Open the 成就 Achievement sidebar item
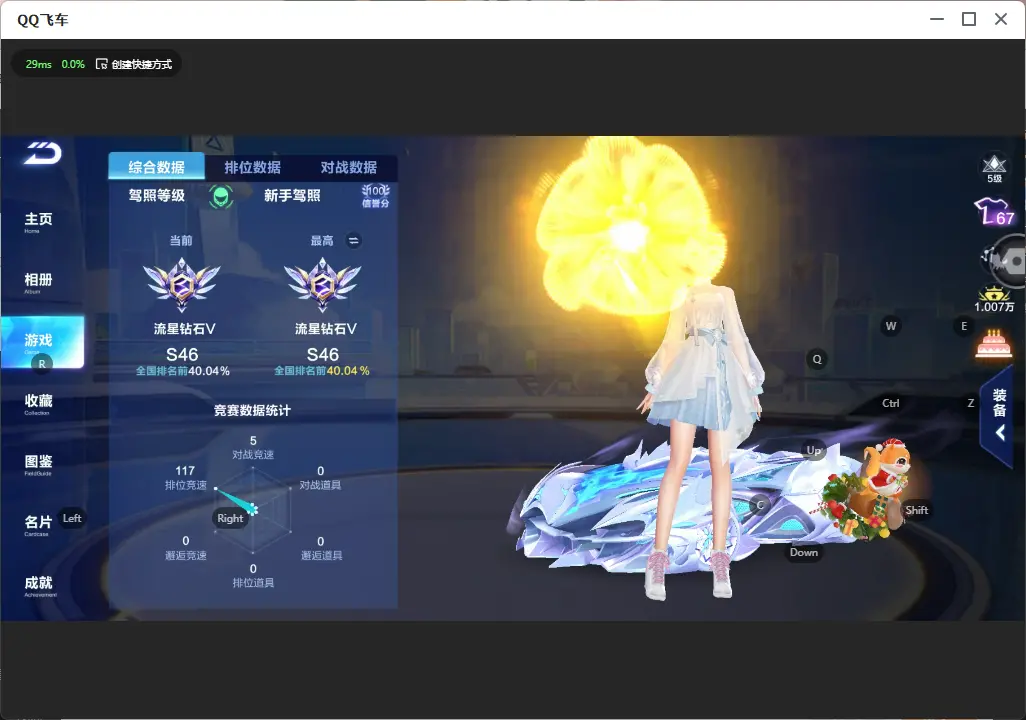 (x=39, y=586)
